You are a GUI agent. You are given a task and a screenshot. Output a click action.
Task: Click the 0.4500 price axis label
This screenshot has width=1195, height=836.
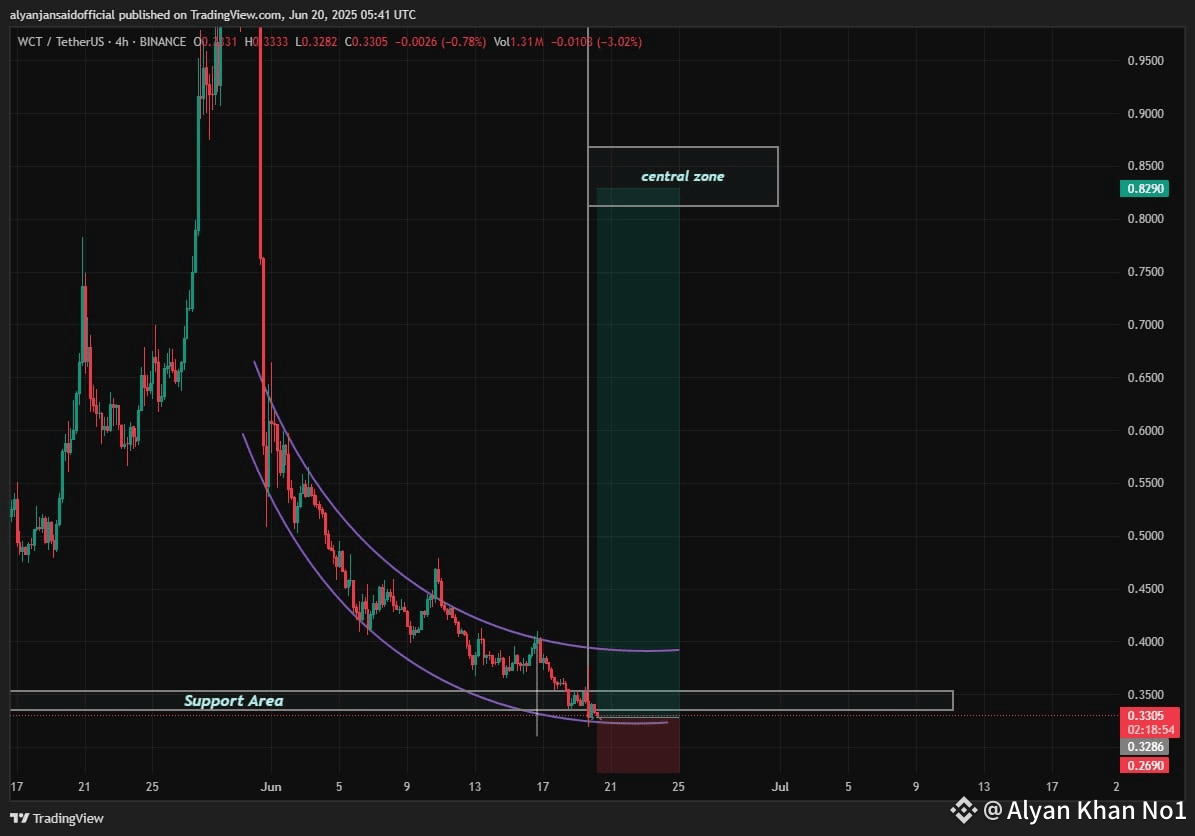1145,589
